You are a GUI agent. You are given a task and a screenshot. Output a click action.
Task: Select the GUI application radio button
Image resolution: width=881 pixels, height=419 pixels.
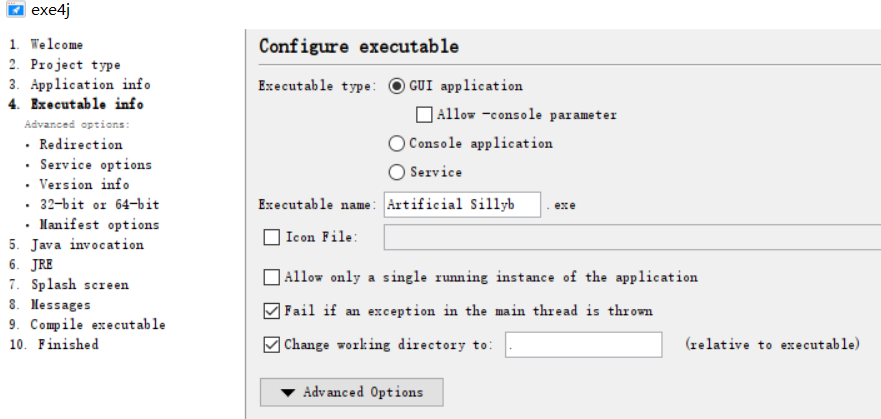coord(397,86)
